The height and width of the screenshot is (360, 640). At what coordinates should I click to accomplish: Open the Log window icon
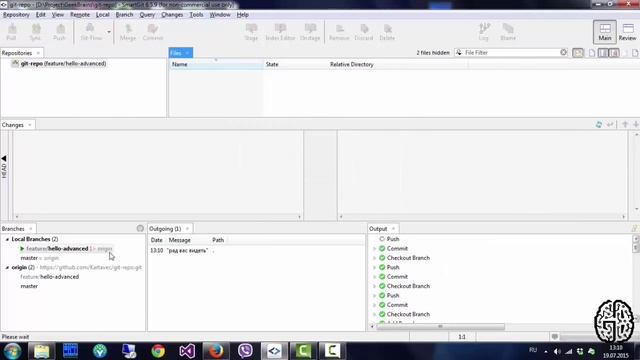click(x=484, y=32)
